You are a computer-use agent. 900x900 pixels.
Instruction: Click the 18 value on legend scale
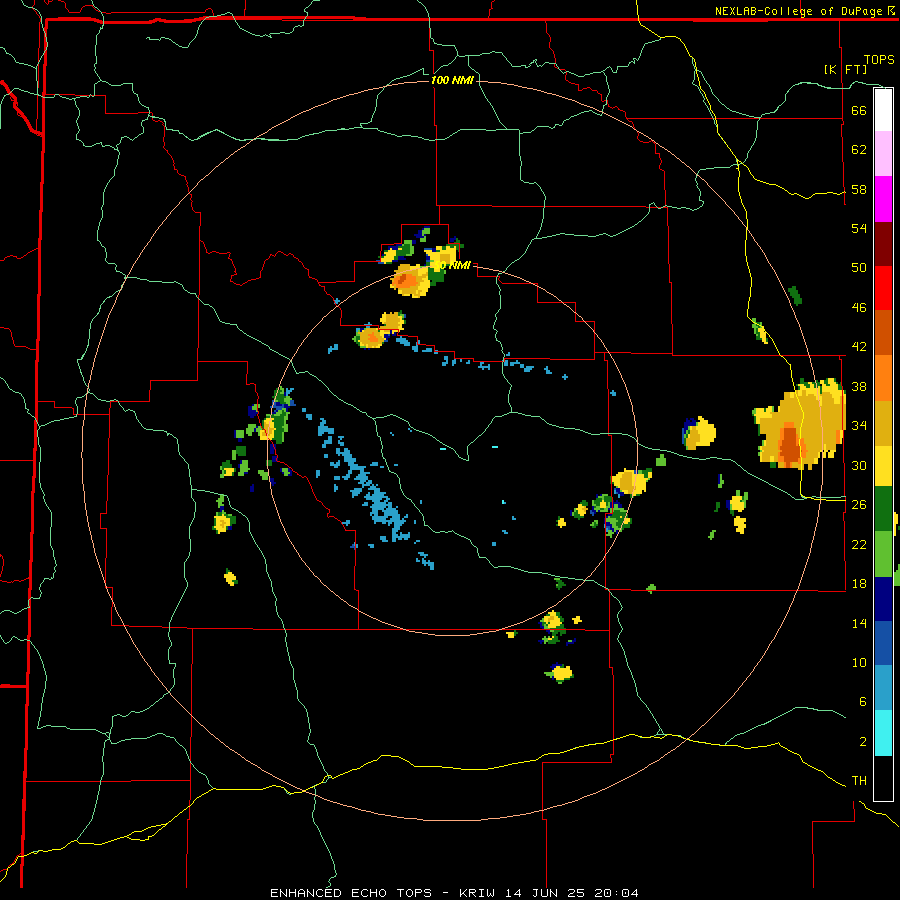click(859, 583)
